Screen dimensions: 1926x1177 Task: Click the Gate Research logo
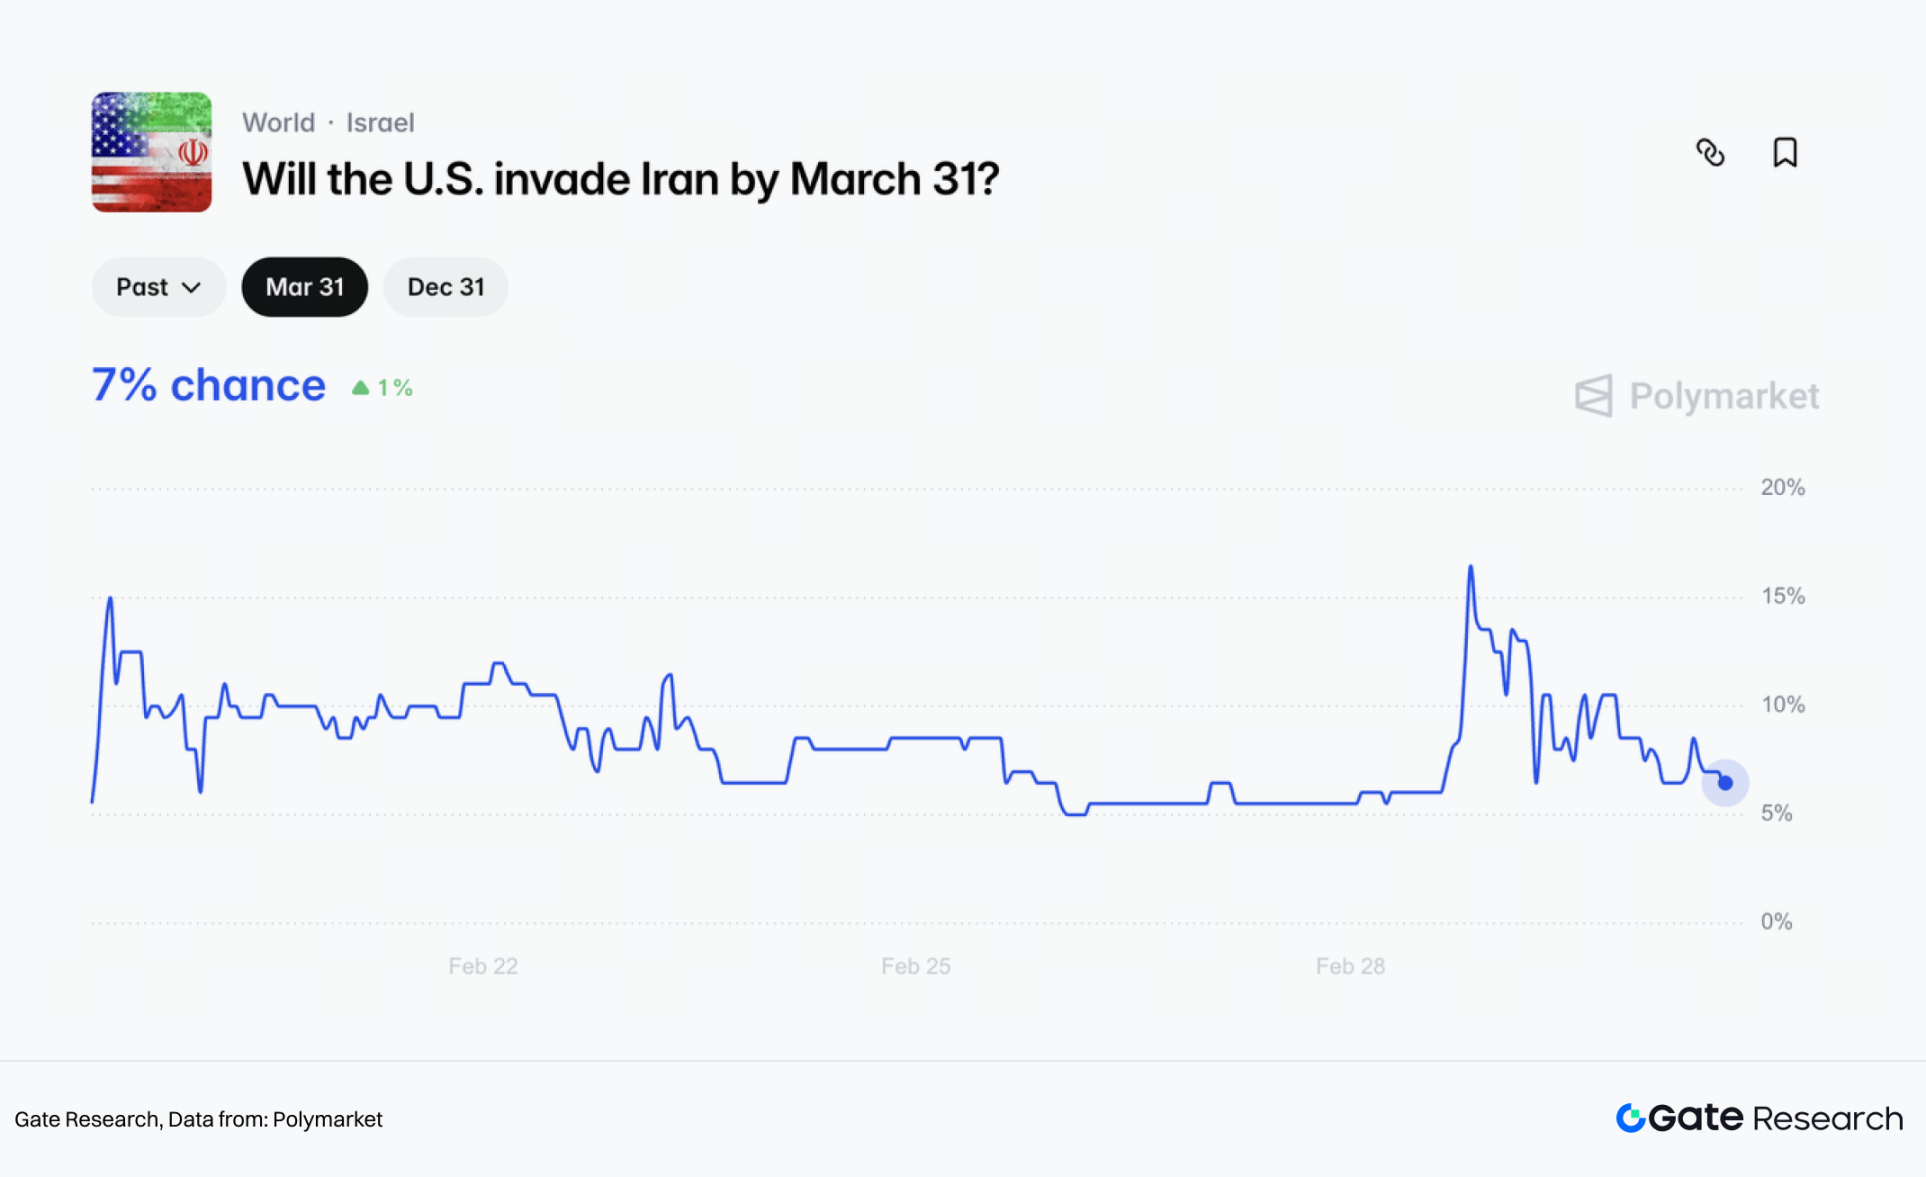coord(1759,1118)
